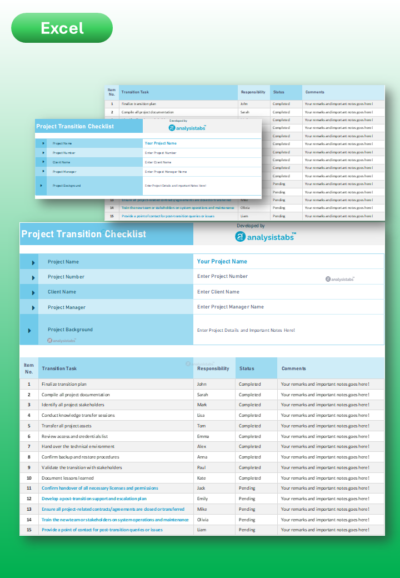Click the arrow icon beside Project Background
Viewport: 400px width, 578px height.
click(29, 331)
